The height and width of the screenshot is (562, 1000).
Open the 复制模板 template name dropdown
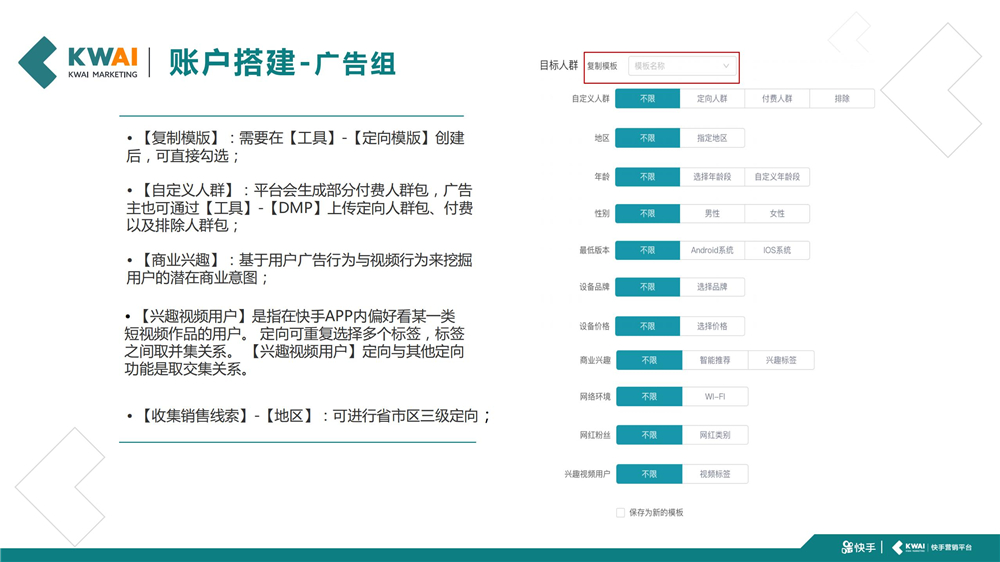click(x=683, y=66)
